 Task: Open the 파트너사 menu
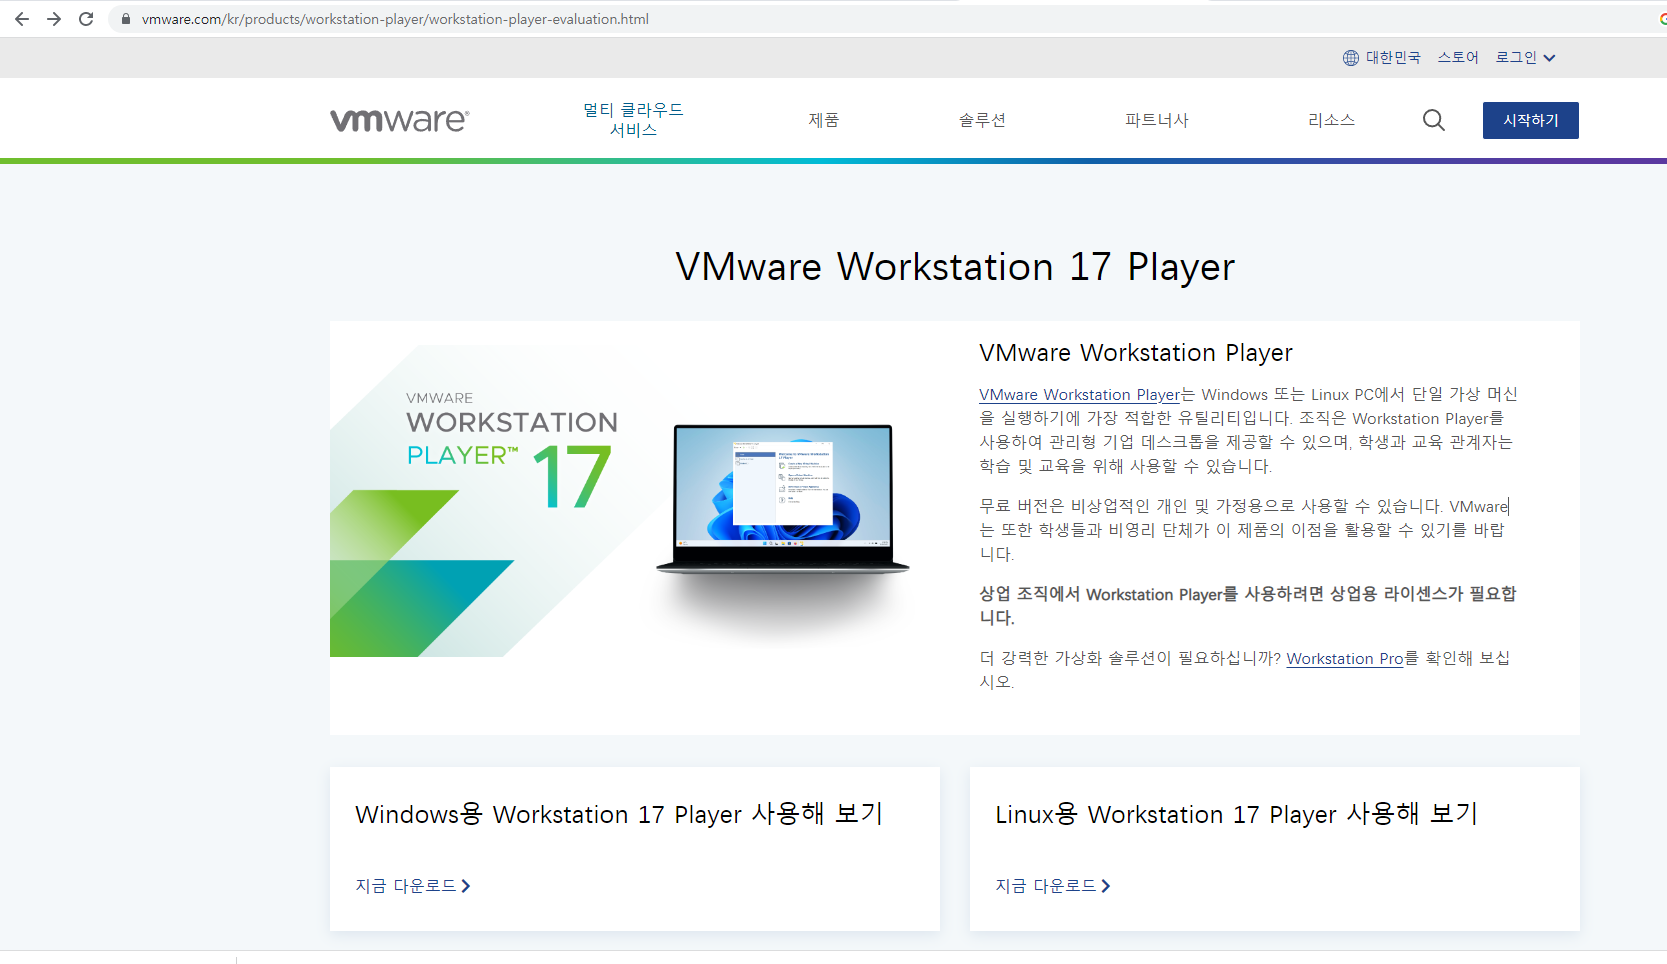[x=1157, y=120]
